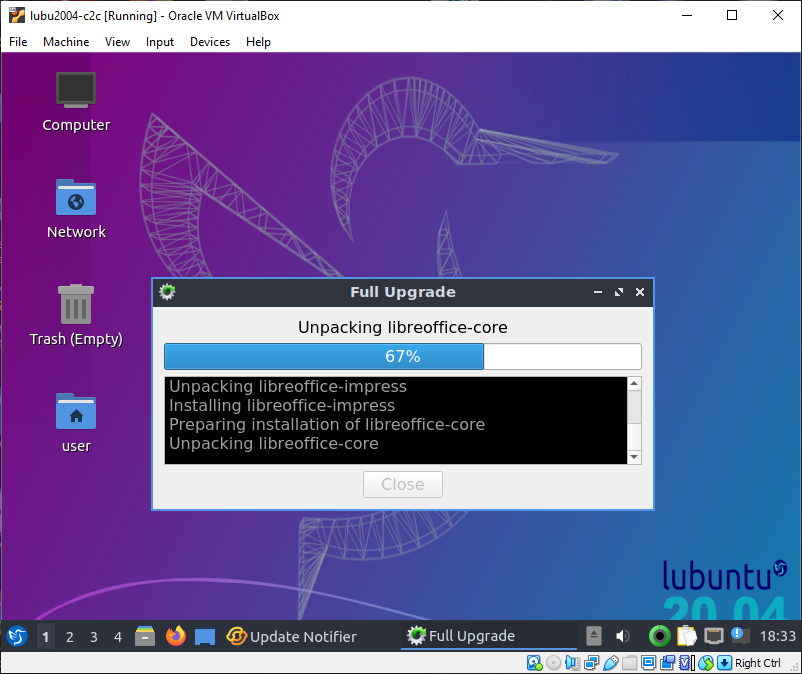Viewport: 802px width, 674px height.
Task: Click the 67% upgrade progress bar
Action: (x=402, y=357)
